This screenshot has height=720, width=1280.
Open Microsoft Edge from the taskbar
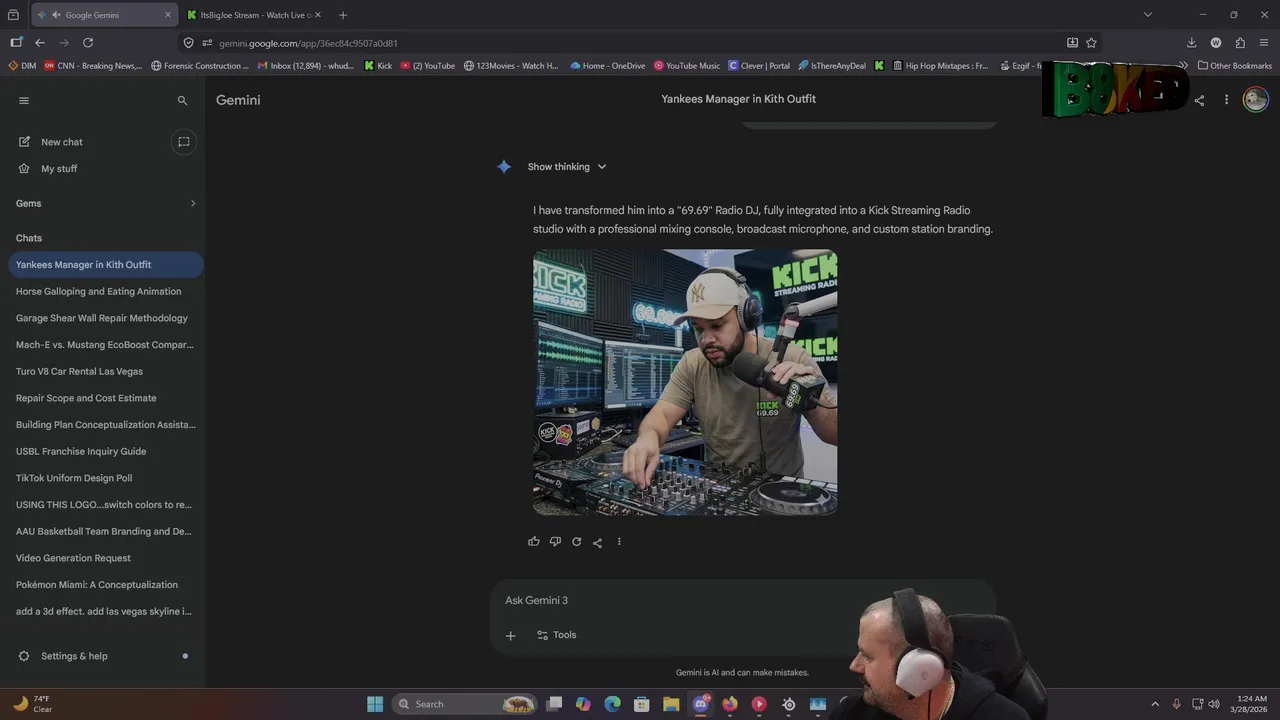click(612, 704)
